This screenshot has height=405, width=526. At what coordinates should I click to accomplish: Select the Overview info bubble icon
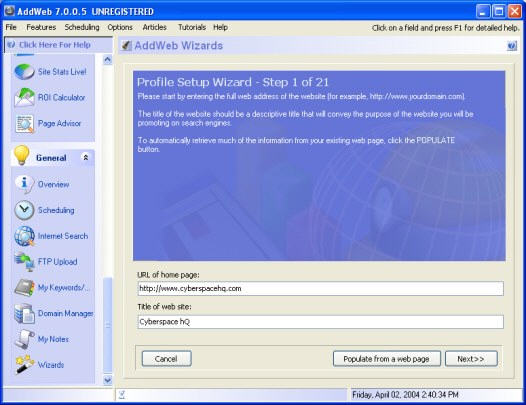tap(24, 184)
